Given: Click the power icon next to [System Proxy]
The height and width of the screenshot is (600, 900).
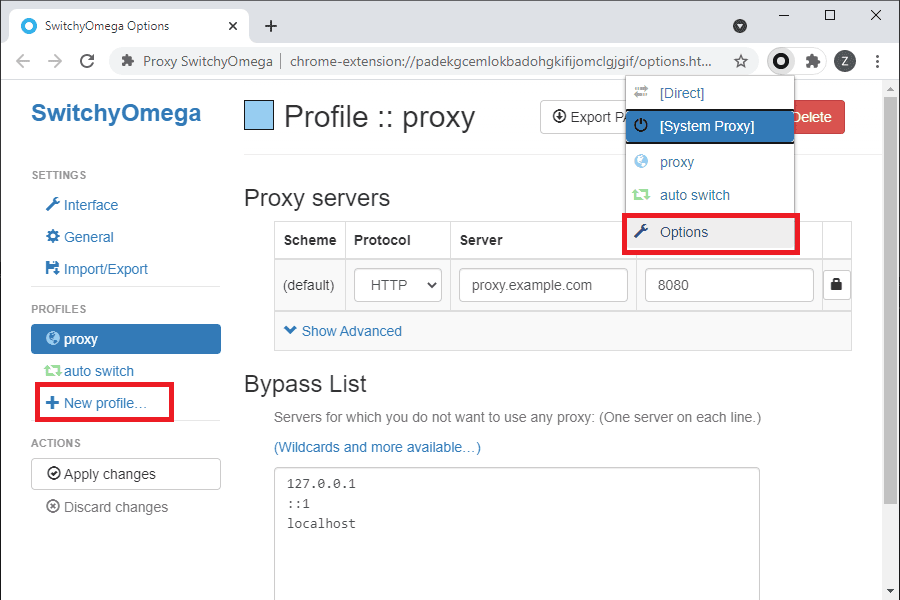Looking at the screenshot, I should (x=641, y=126).
